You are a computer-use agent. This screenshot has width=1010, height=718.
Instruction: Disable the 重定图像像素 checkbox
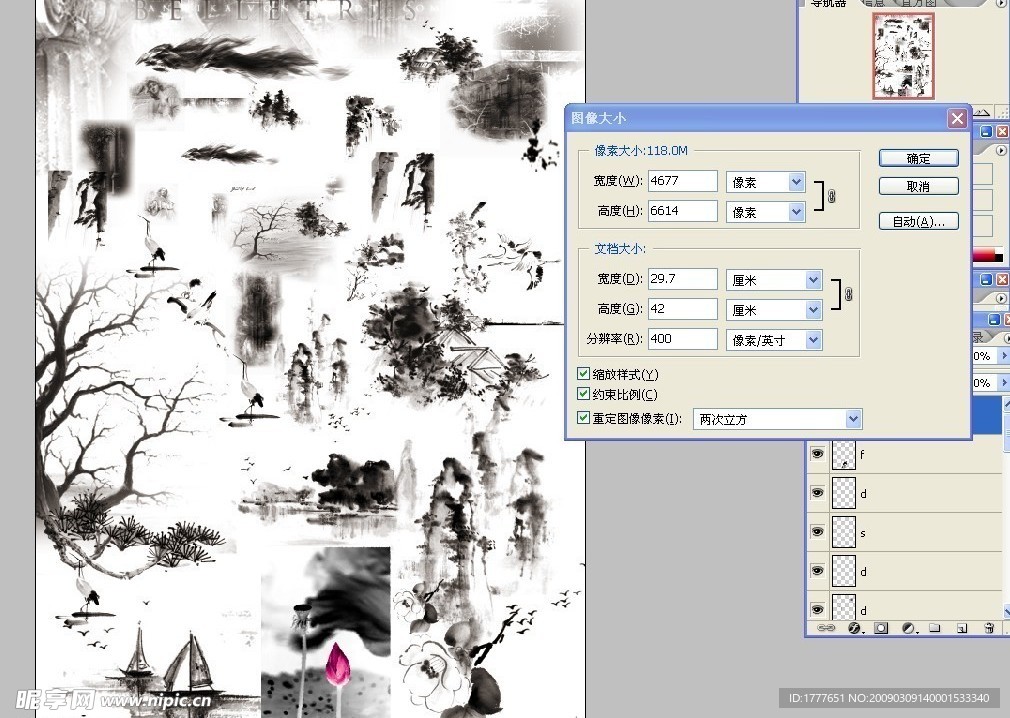coord(584,419)
